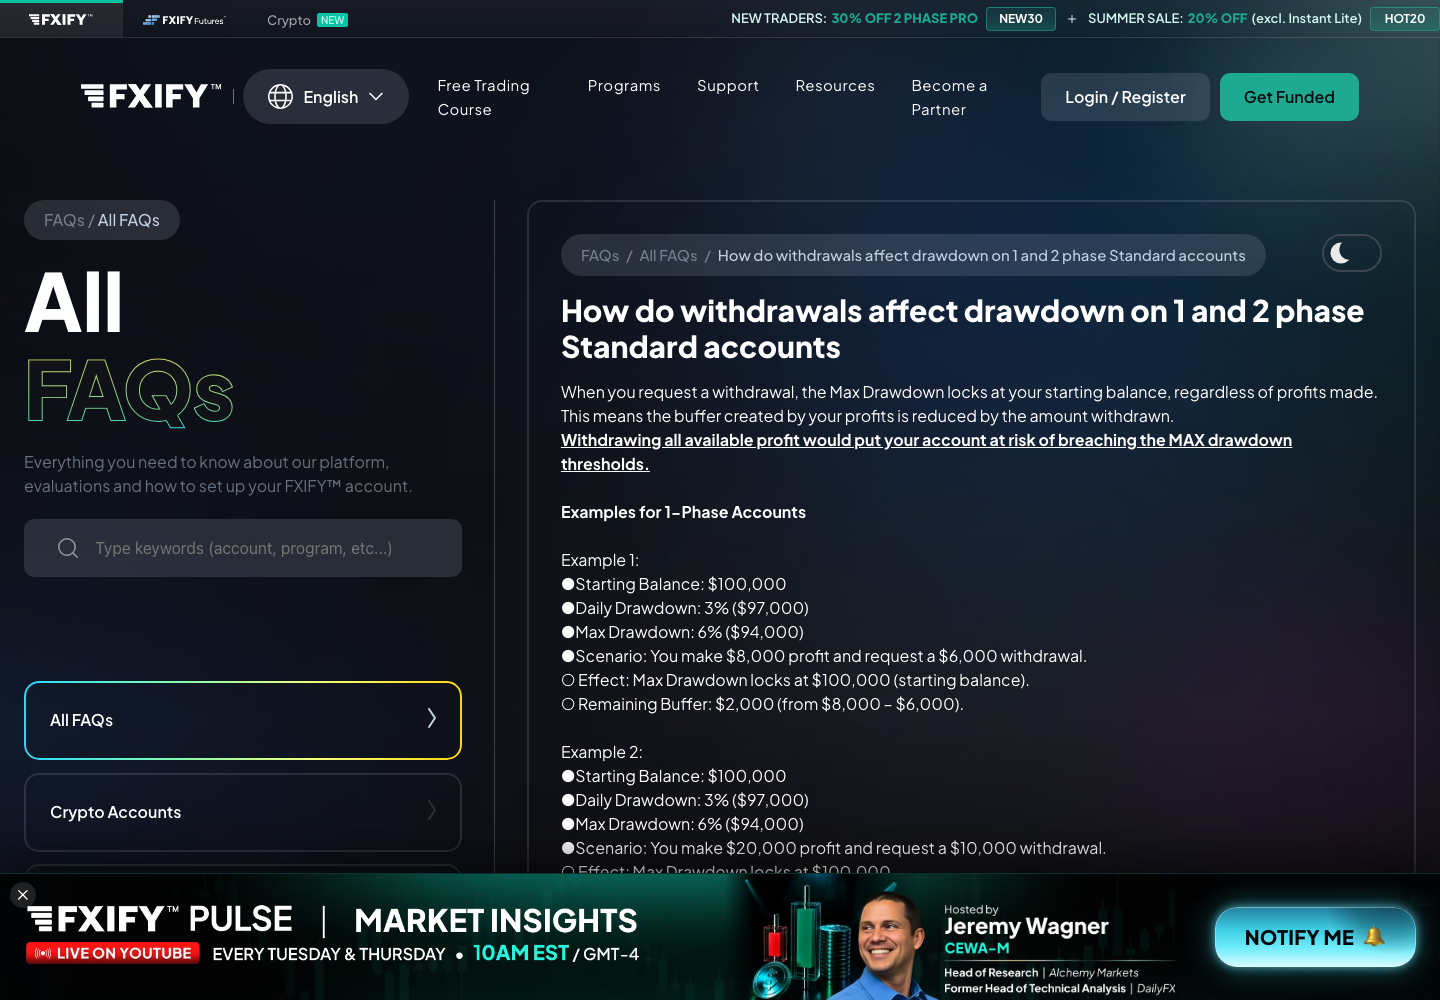Open the Resources menu
1440x1000 pixels.
(x=835, y=86)
